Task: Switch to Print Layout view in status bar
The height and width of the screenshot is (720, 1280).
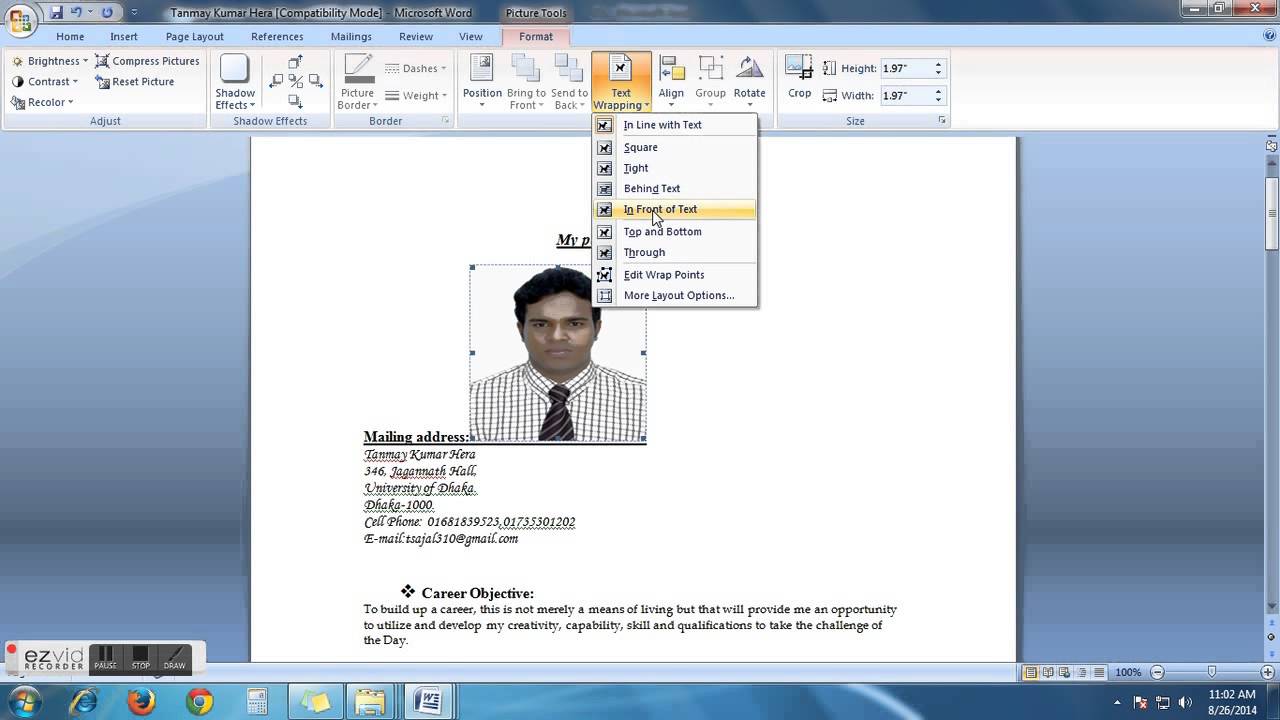Action: click(1031, 673)
